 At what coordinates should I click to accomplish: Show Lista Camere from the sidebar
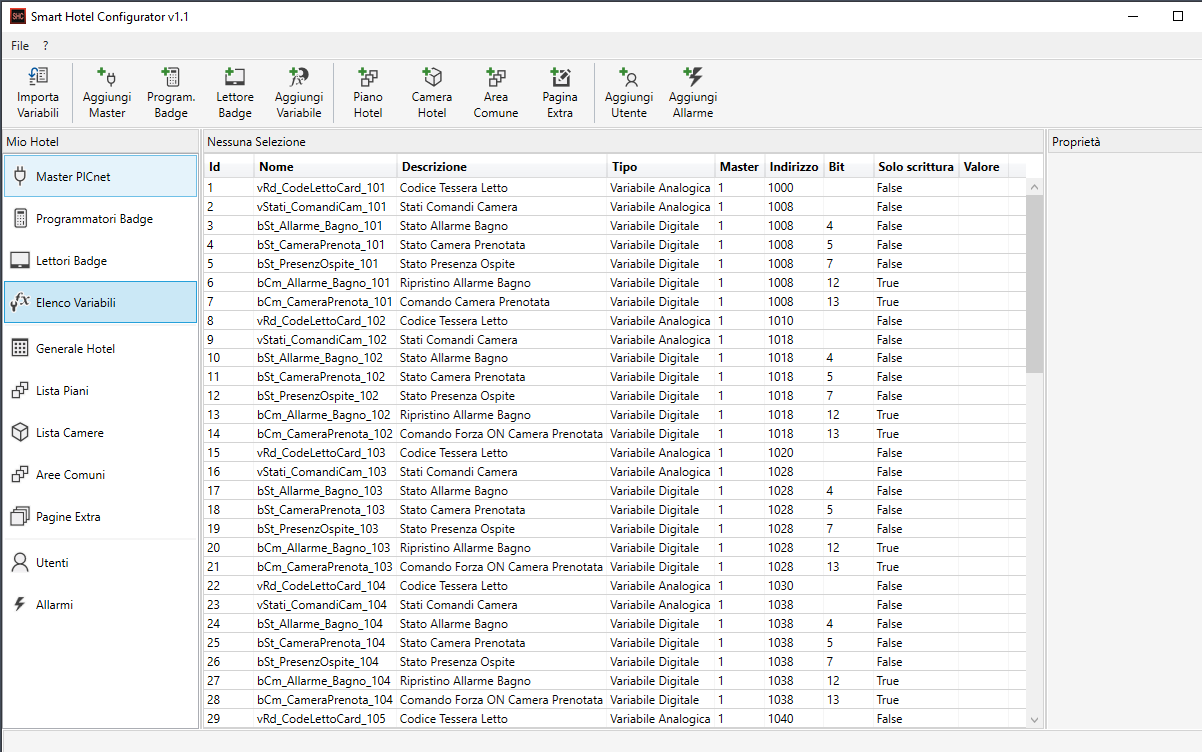pyautogui.click(x=100, y=432)
